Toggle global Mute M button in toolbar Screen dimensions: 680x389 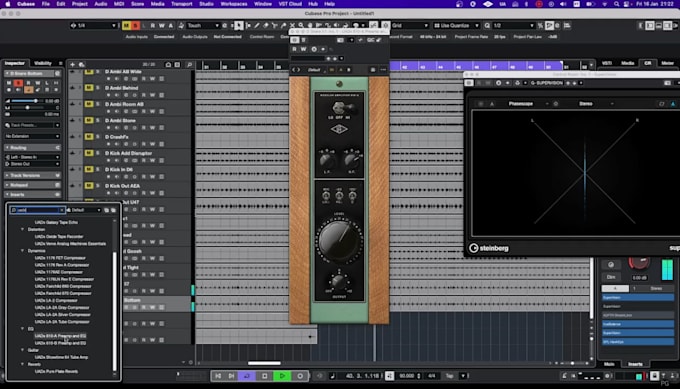pos(126,26)
